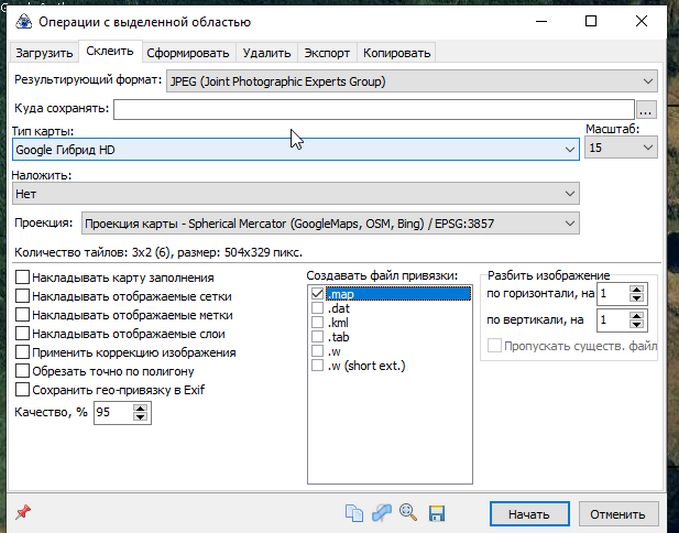
Task: Open the 'Экспорт' tab
Action: coord(327,53)
